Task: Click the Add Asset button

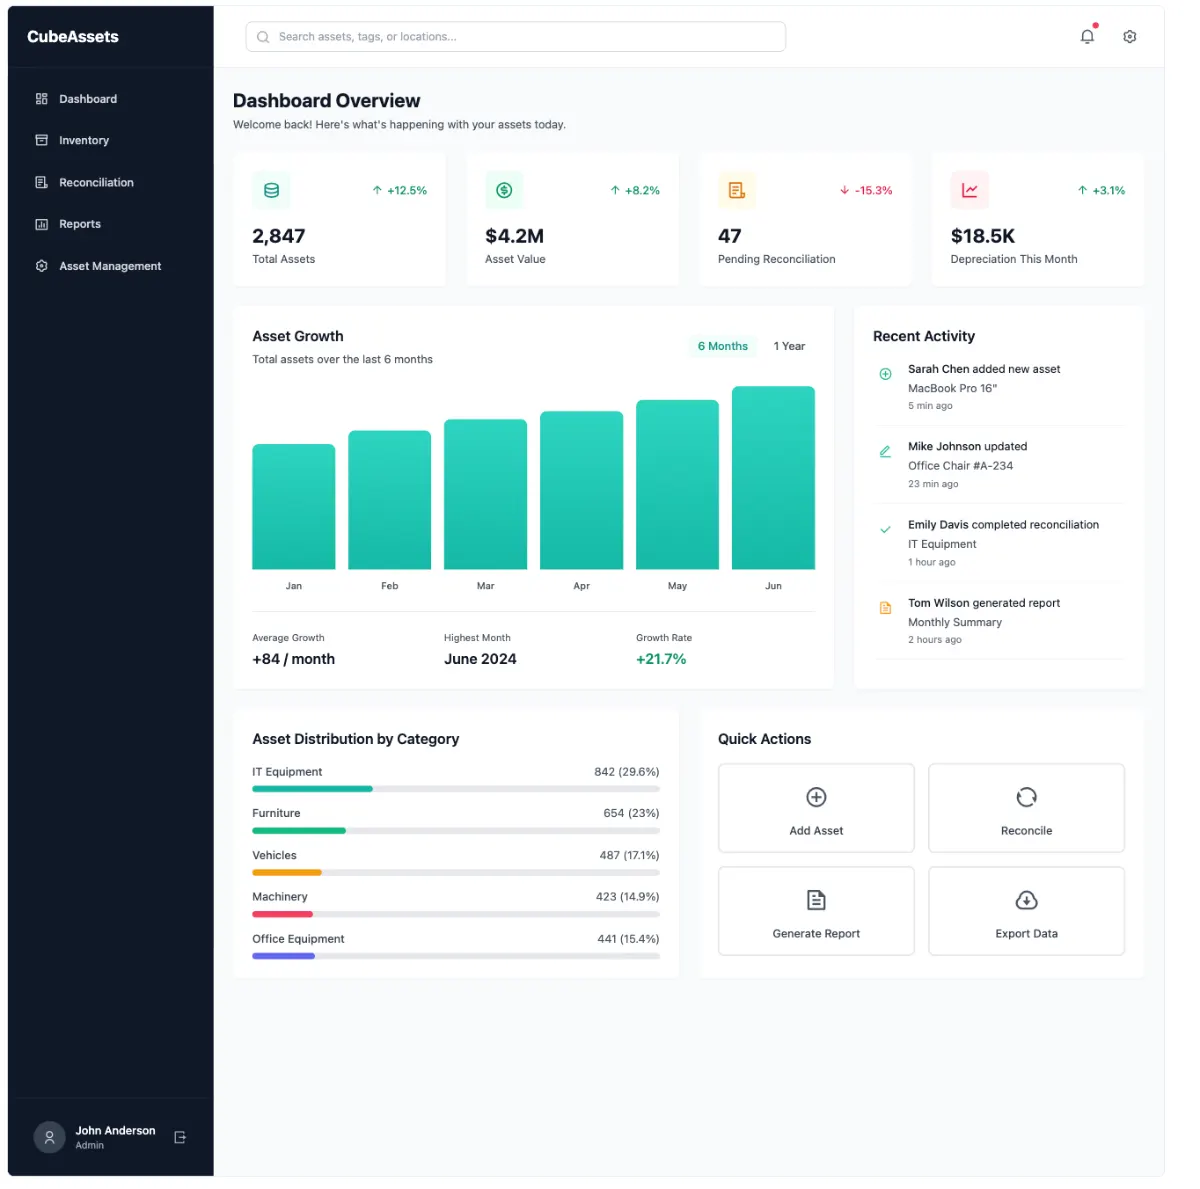Action: point(816,808)
